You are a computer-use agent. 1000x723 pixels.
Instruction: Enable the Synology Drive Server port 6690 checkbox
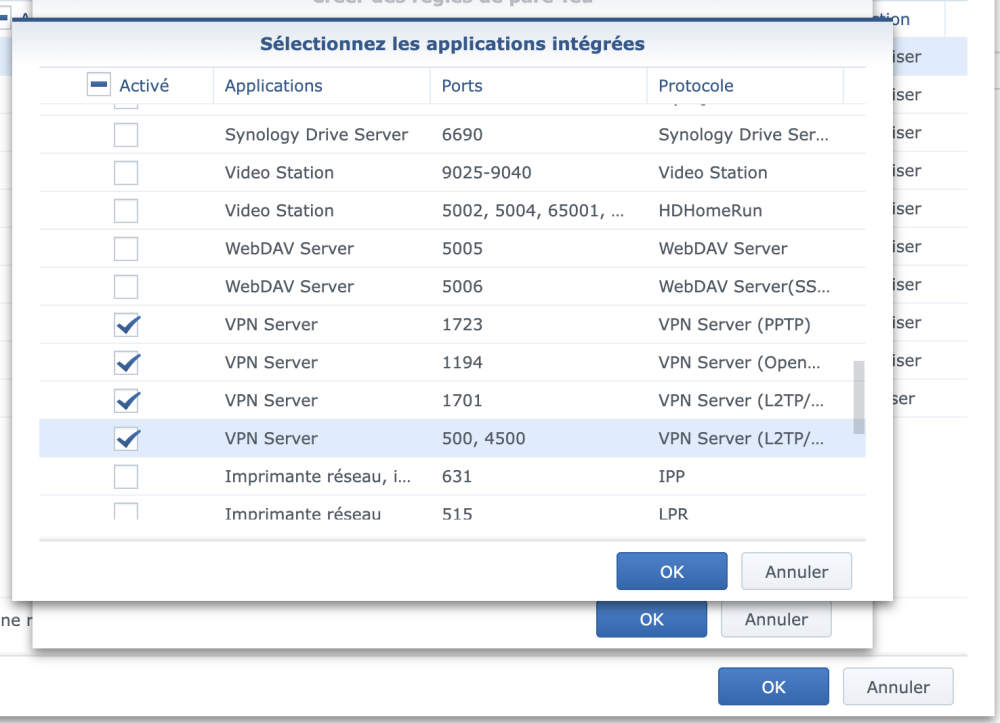coord(126,135)
